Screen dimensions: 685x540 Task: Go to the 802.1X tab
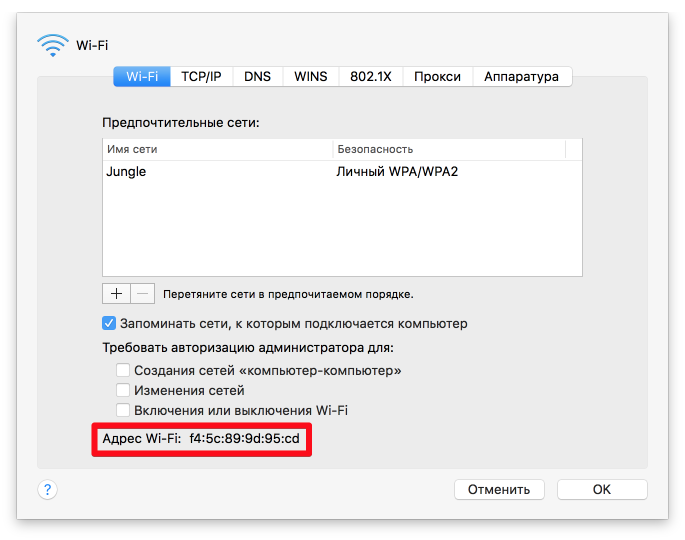pos(369,77)
